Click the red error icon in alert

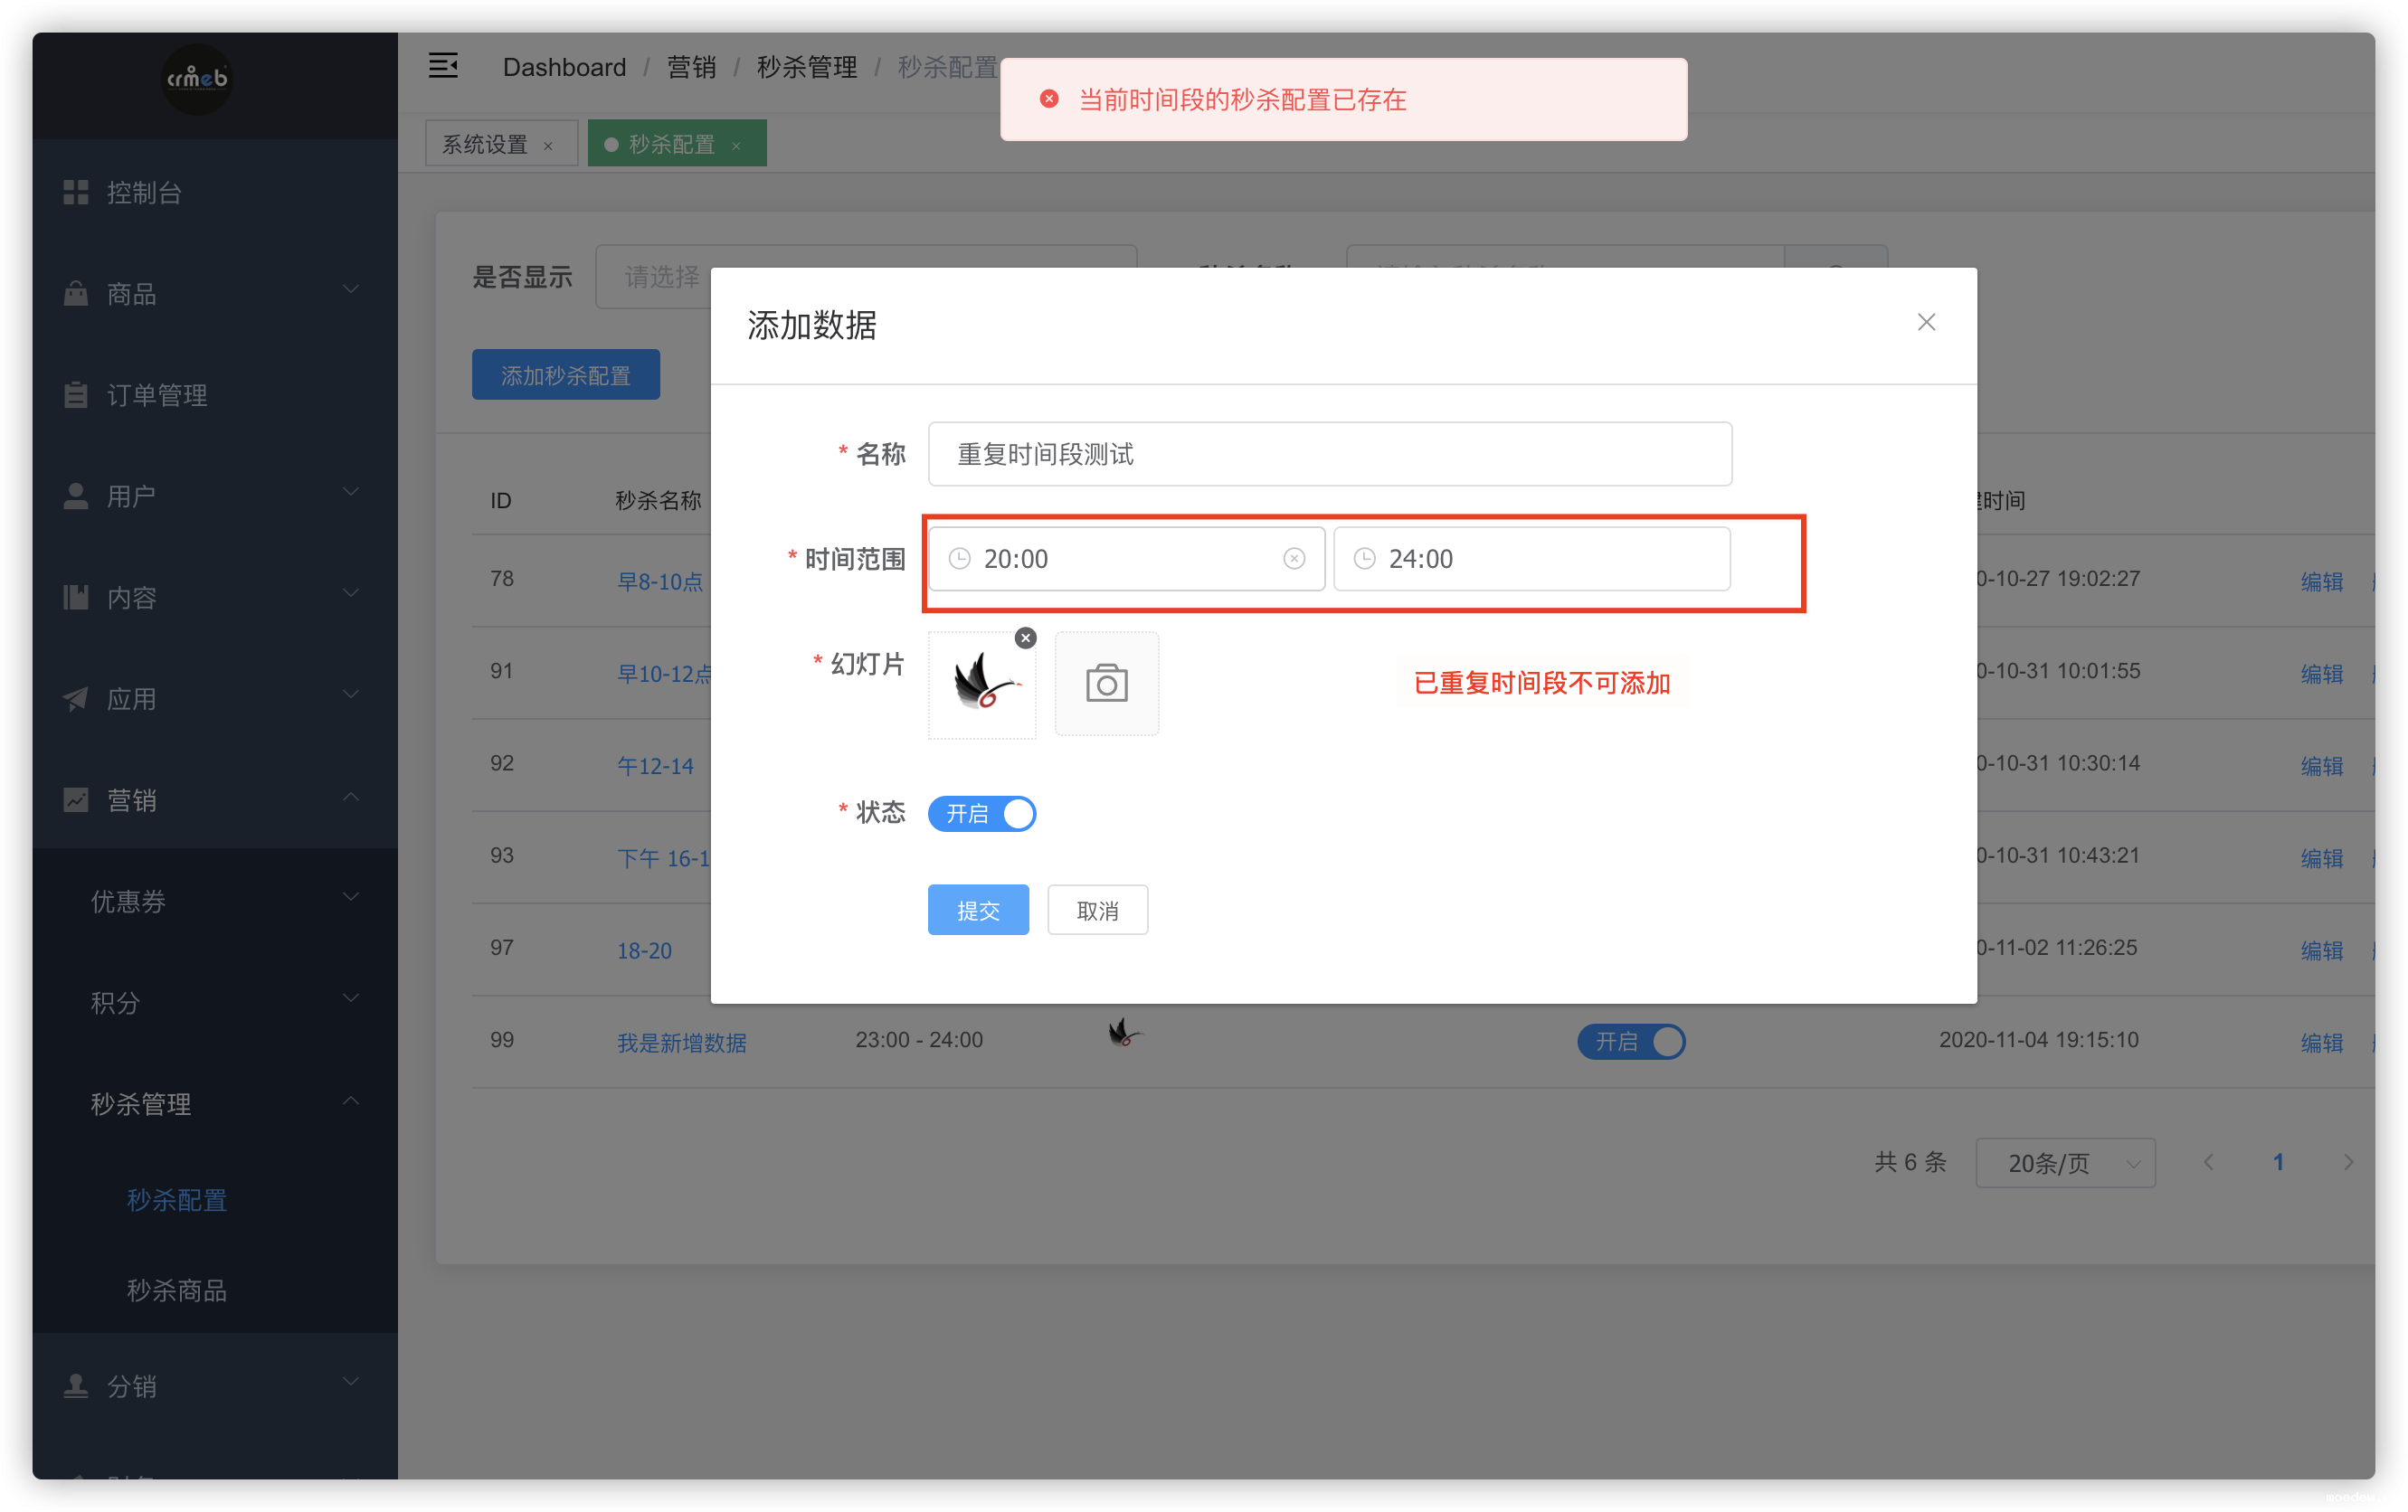(1049, 99)
